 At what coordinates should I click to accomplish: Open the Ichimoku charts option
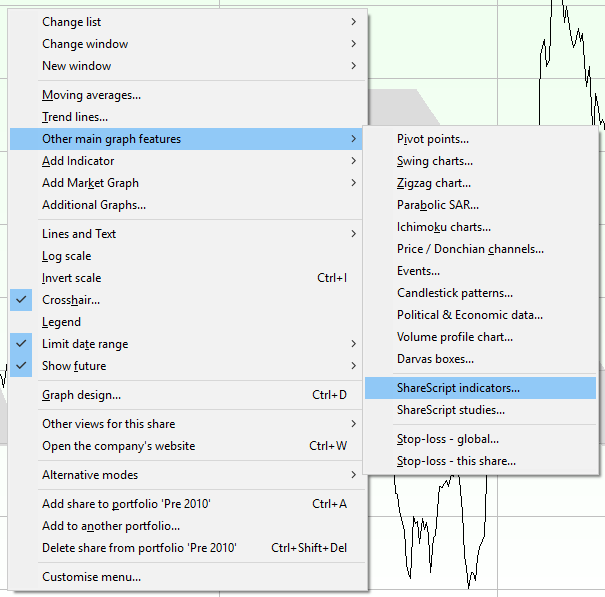click(443, 227)
